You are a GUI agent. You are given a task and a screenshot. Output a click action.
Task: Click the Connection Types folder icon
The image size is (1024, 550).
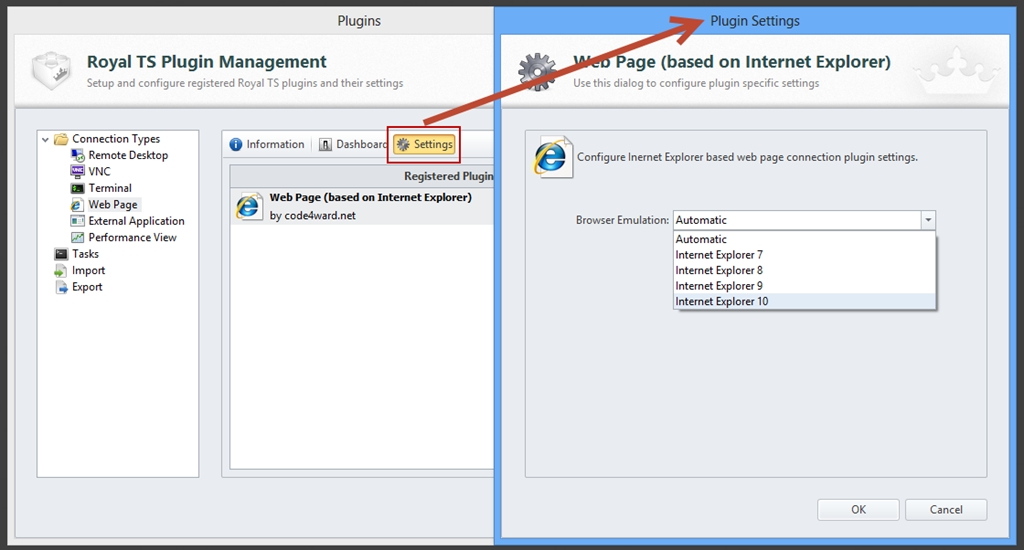pos(61,138)
